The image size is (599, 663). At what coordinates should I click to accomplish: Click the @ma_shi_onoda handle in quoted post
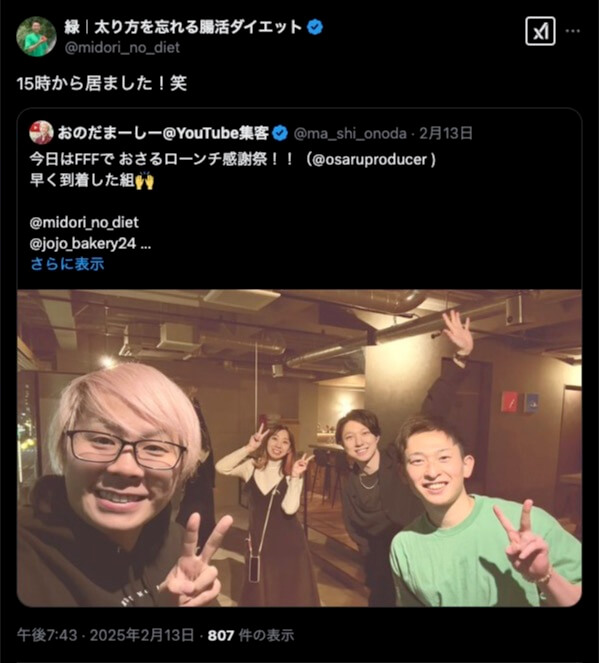click(350, 134)
